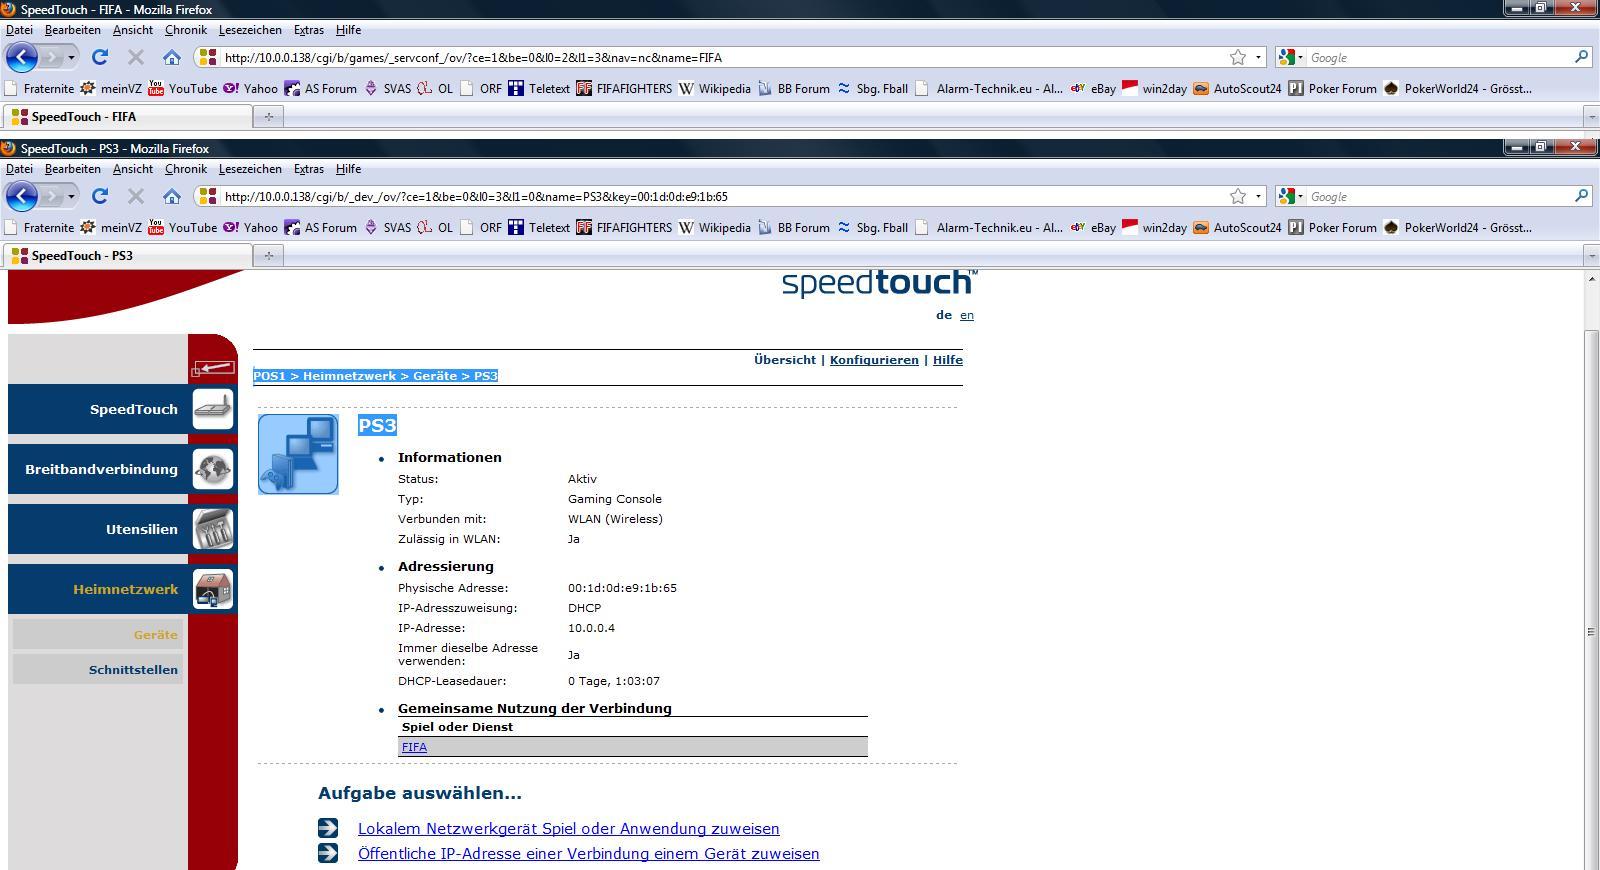
Task: Open new tab button in FIFA window
Action: (x=268, y=117)
